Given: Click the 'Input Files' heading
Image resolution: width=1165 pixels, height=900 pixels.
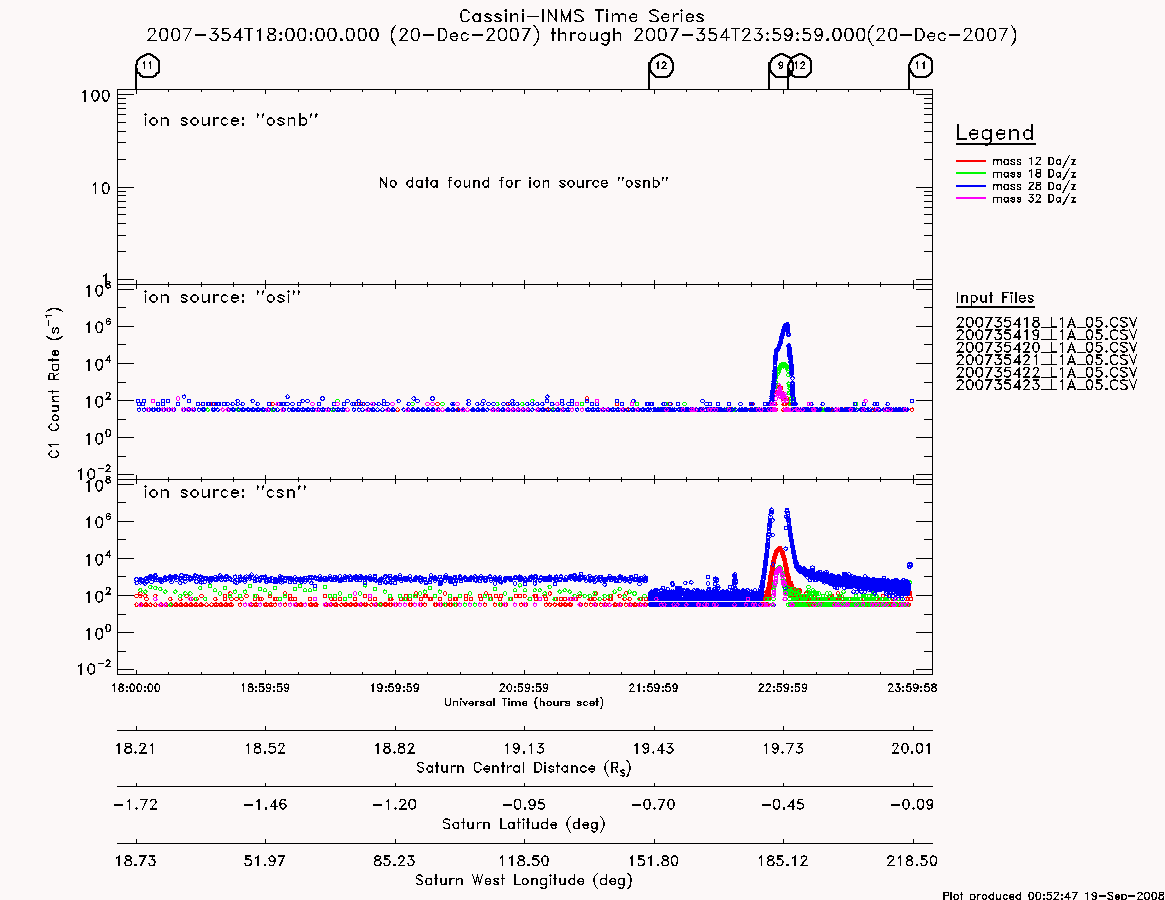Looking at the screenshot, I should tap(995, 298).
